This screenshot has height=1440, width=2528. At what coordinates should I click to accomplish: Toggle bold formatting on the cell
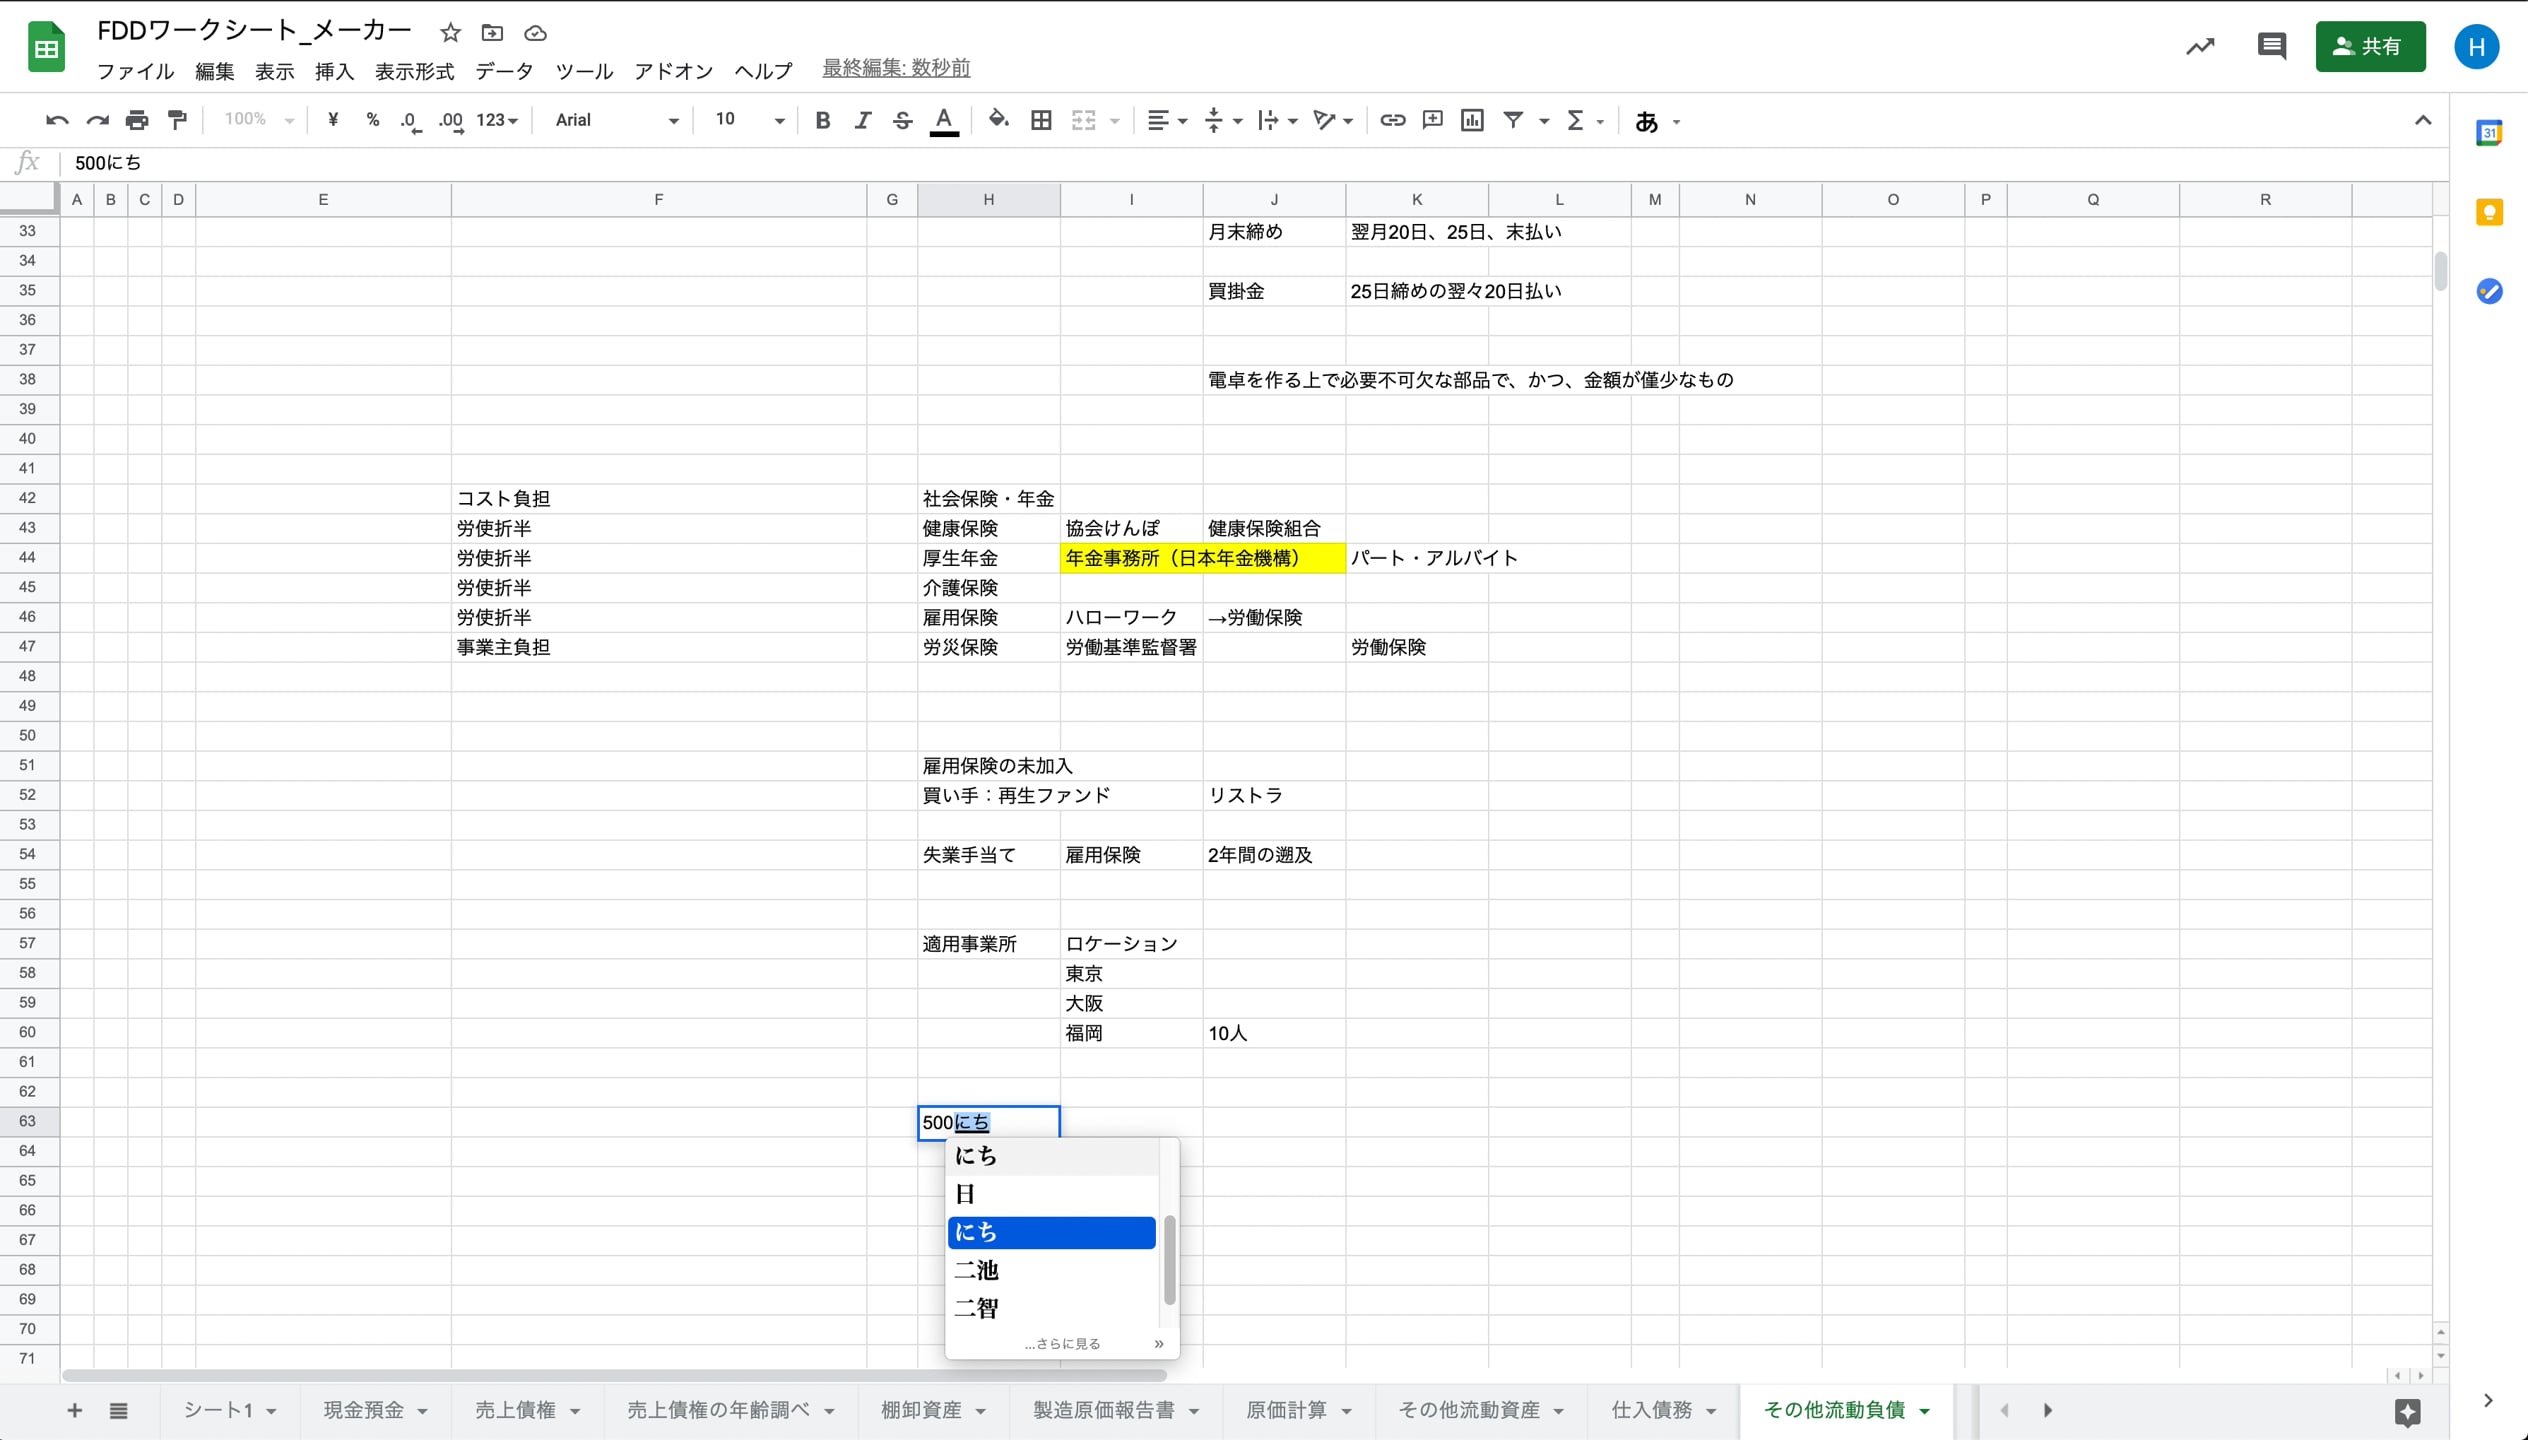click(822, 119)
